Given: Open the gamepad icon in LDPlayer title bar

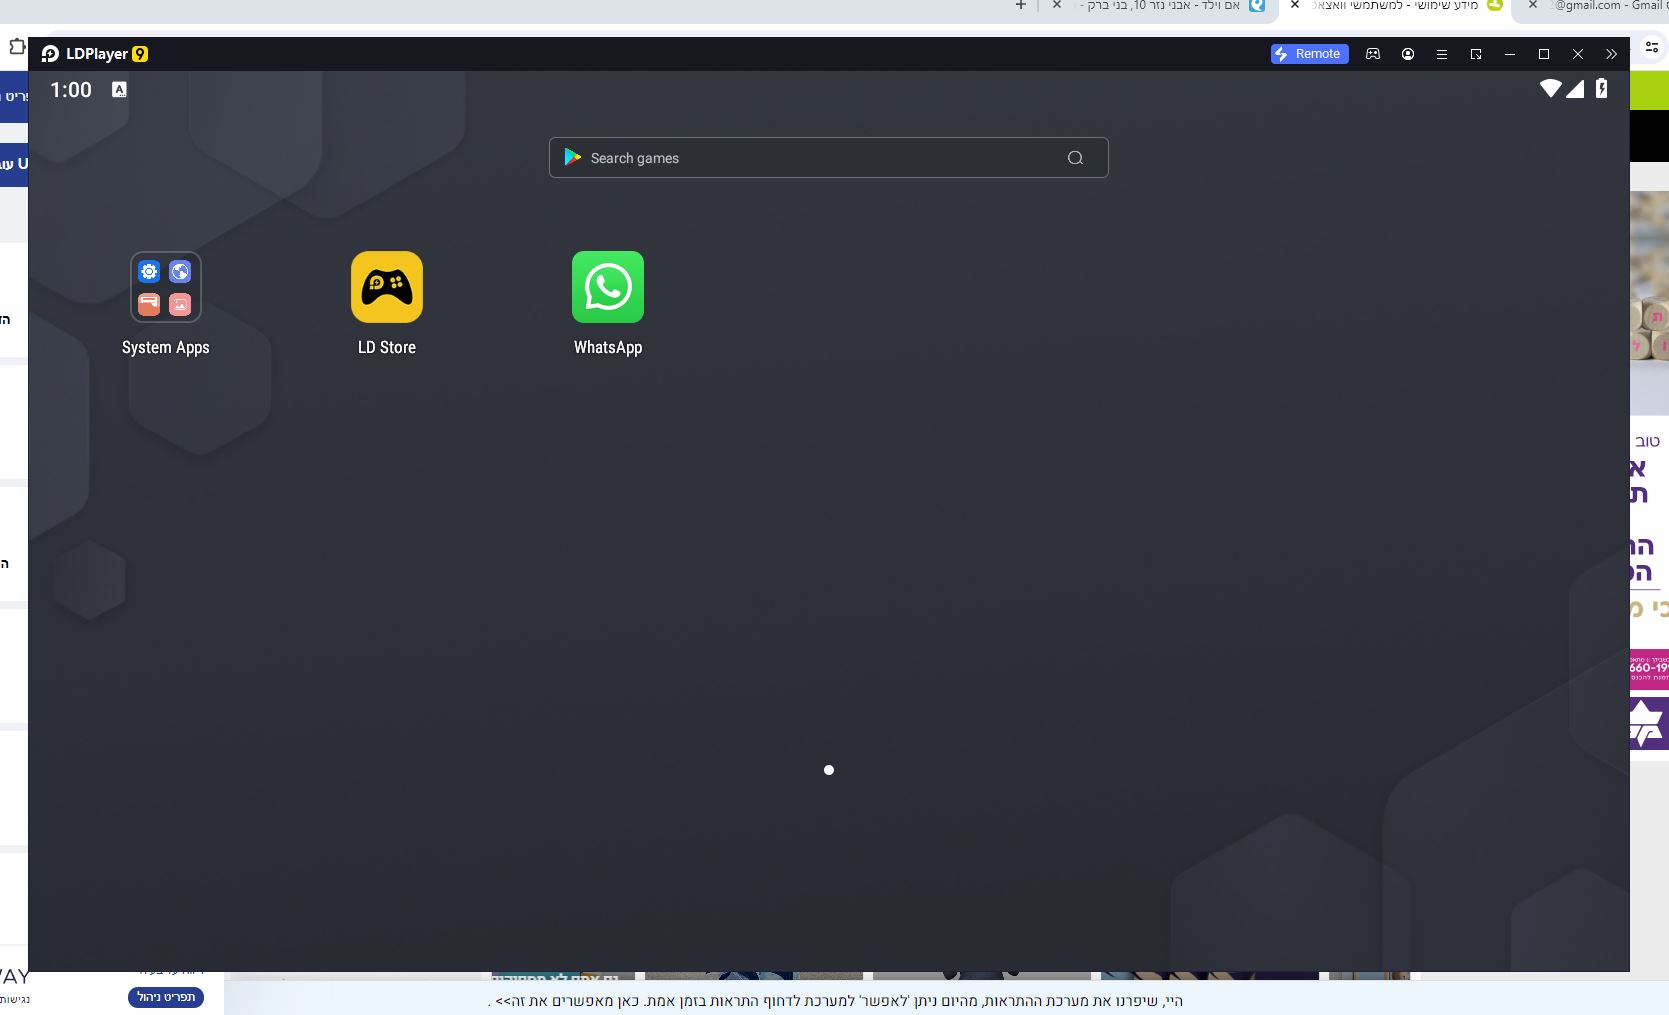Looking at the screenshot, I should (x=1373, y=54).
